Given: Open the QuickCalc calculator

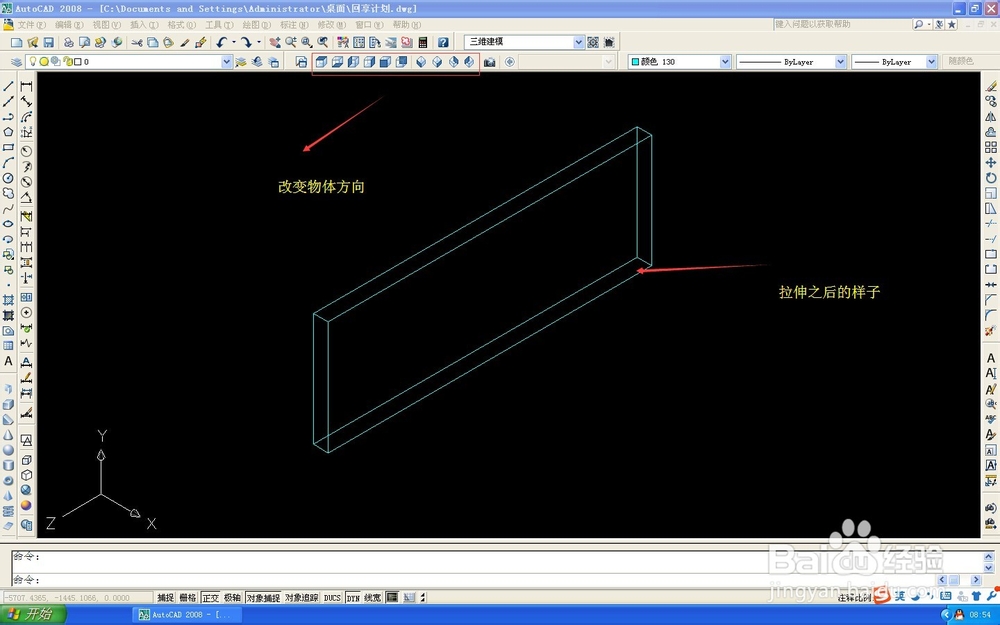Looking at the screenshot, I should pos(423,42).
